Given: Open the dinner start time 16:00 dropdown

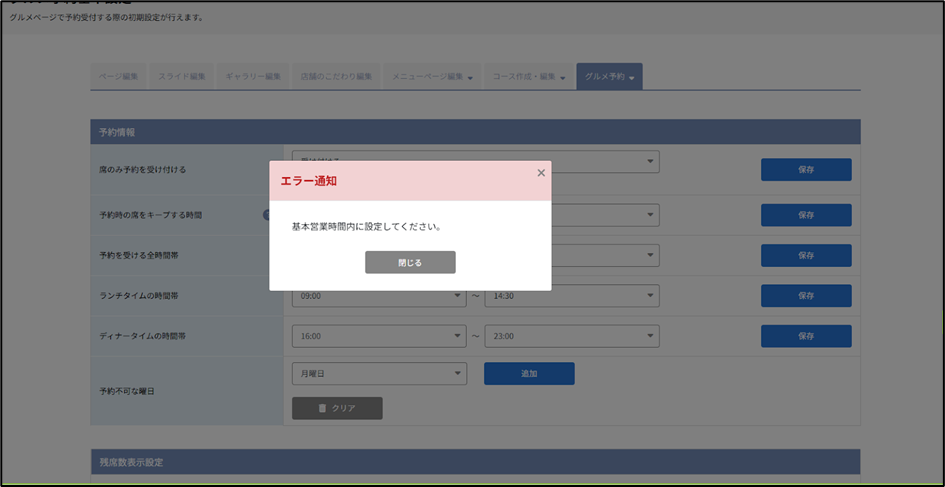Looking at the screenshot, I should click(x=379, y=336).
